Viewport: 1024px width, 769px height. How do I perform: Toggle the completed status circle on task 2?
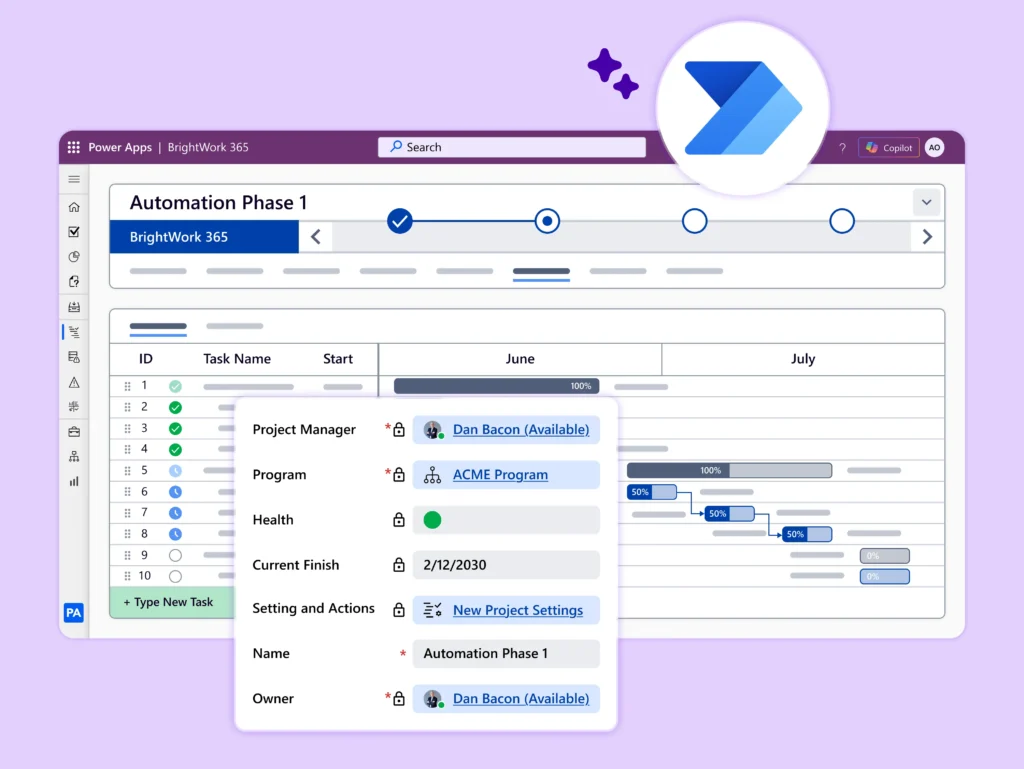pos(175,407)
